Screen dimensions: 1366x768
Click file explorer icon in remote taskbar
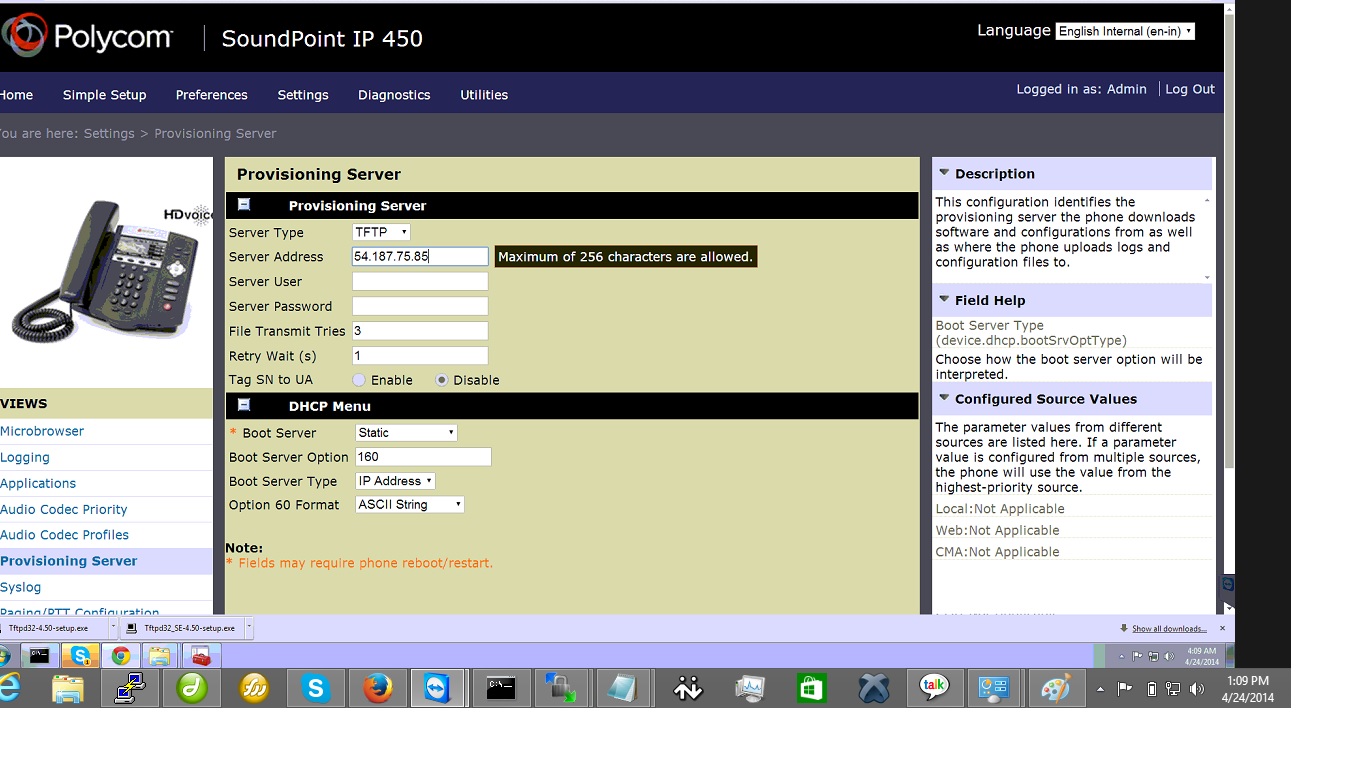click(x=159, y=656)
